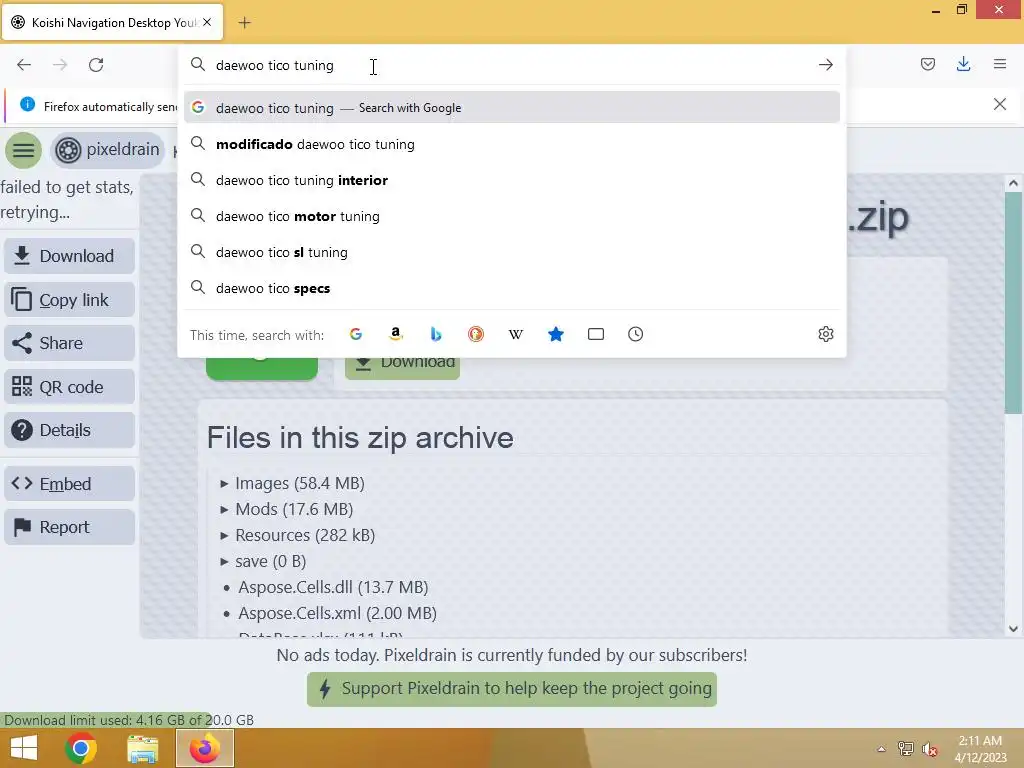This screenshot has height=768, width=1024.
Task: Click Aspose.Cells.dll file entry
Action: (x=333, y=588)
